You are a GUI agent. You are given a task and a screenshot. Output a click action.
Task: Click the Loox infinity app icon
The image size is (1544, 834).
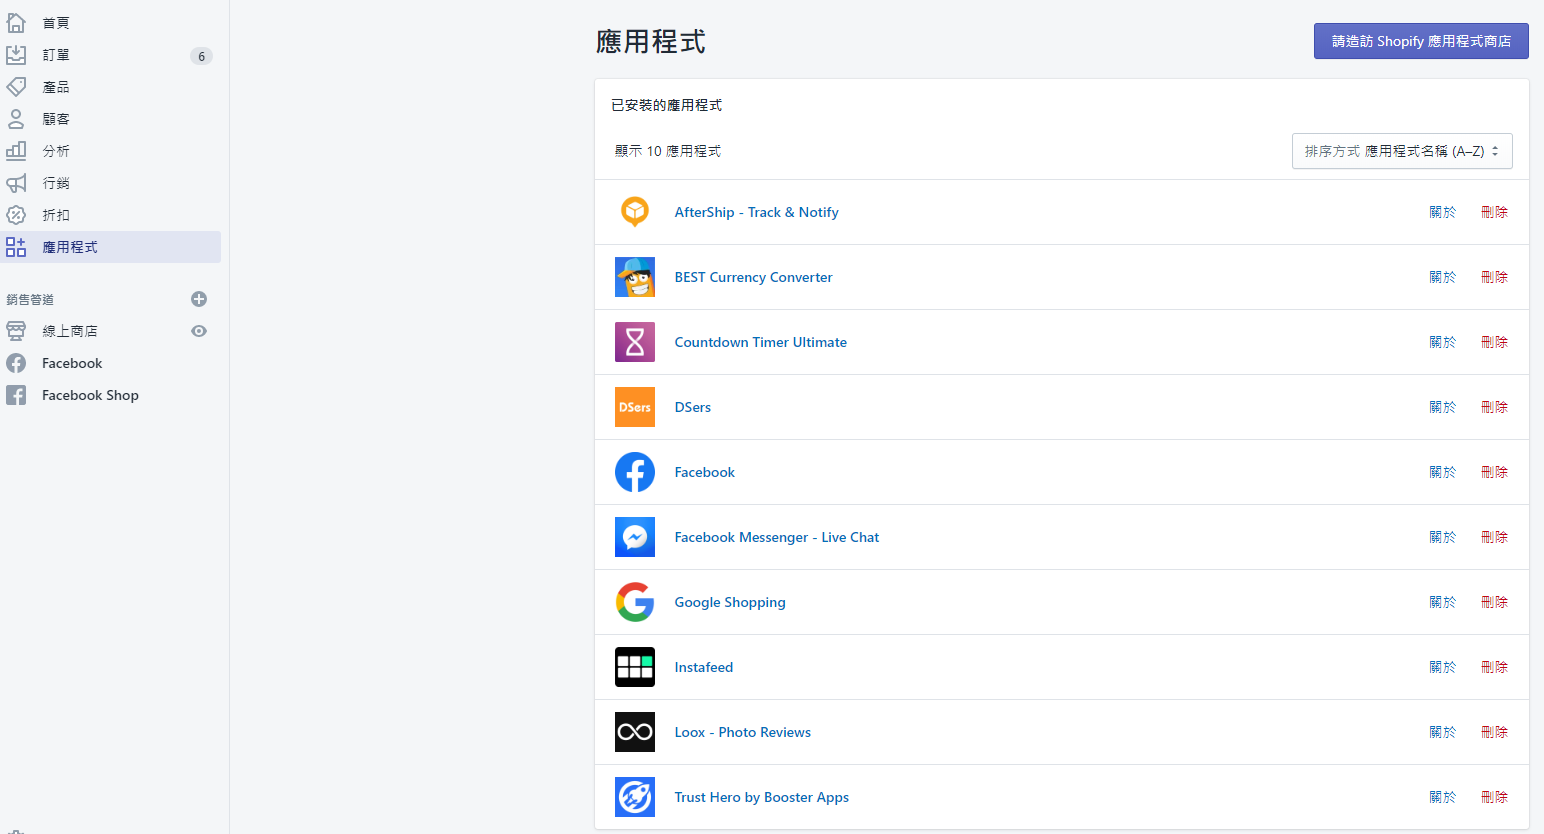[635, 732]
